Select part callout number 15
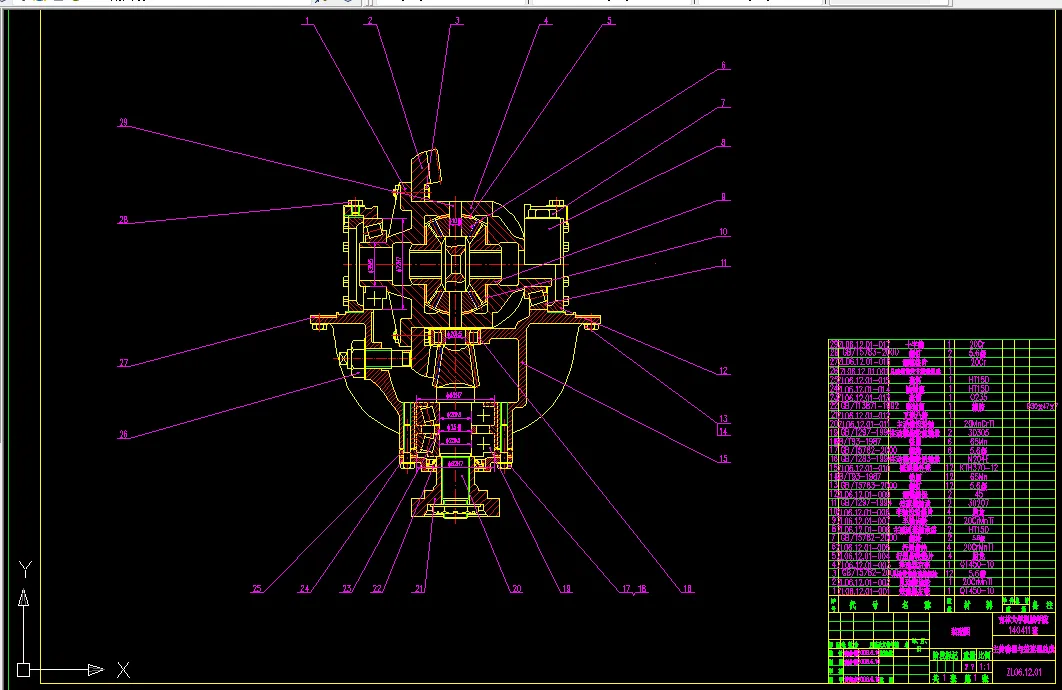1062x690 pixels. pyautogui.click(x=723, y=459)
